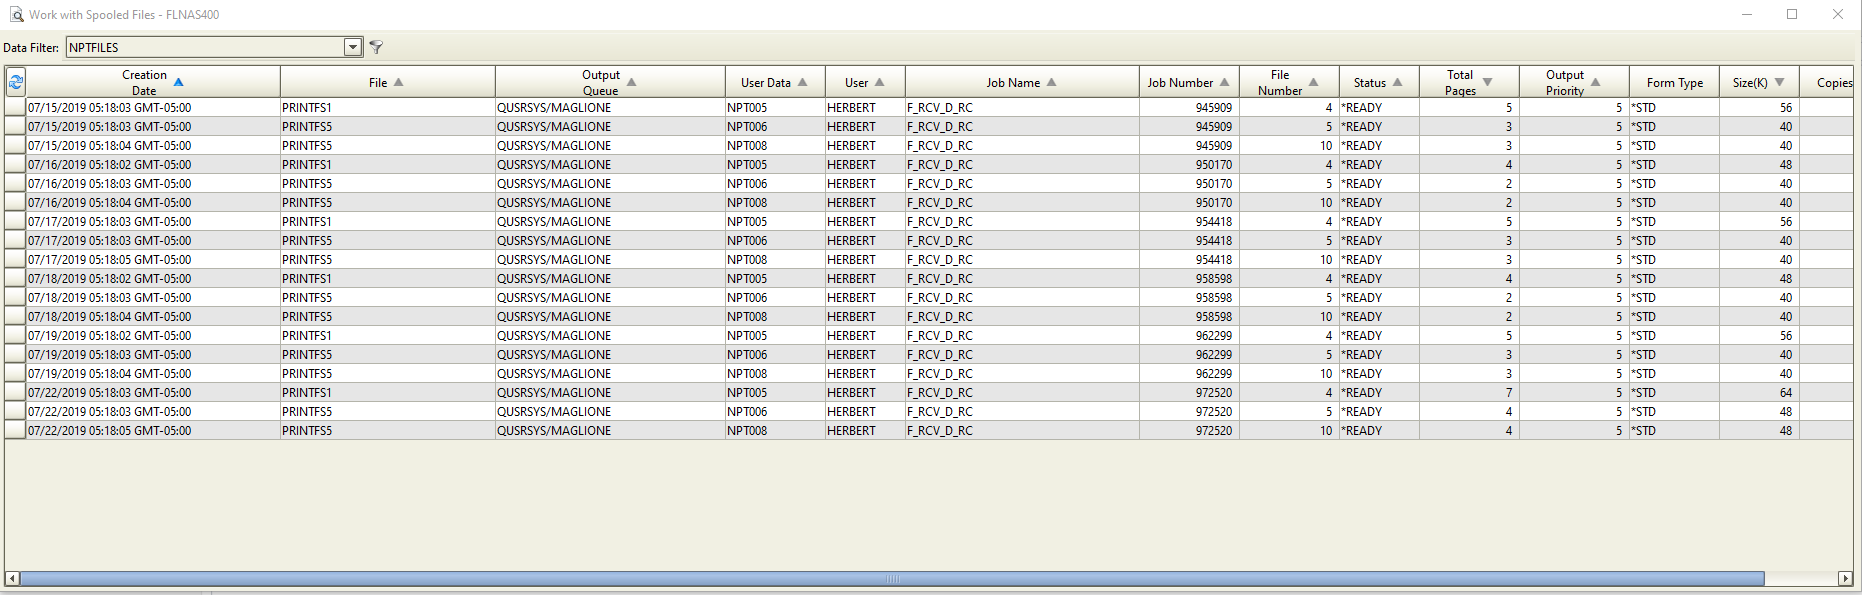1862x595 pixels.
Task: Click HERBERT in the 07/16/2019 05:18:04 row
Action: (x=851, y=202)
